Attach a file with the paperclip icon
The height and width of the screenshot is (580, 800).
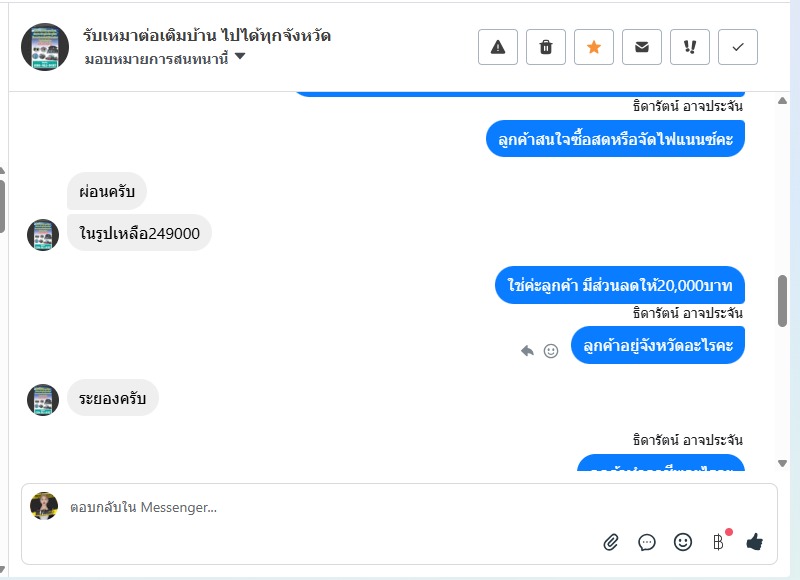click(611, 542)
